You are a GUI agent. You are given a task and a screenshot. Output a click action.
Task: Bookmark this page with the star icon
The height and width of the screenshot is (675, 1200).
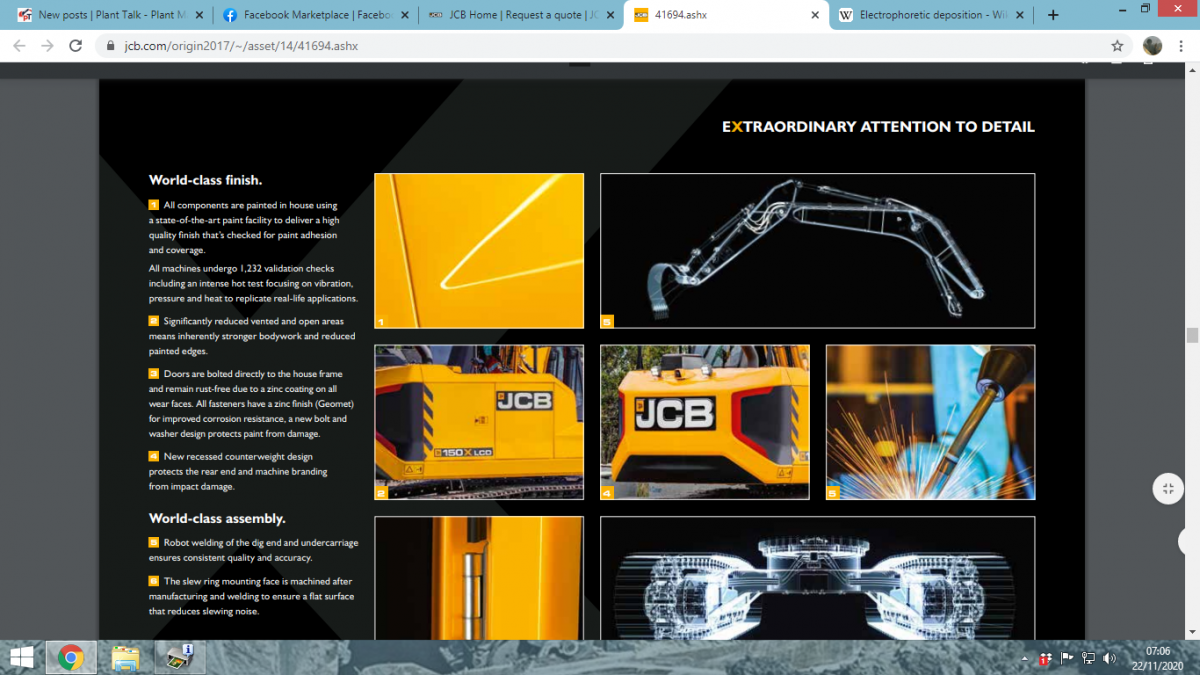(x=1117, y=46)
